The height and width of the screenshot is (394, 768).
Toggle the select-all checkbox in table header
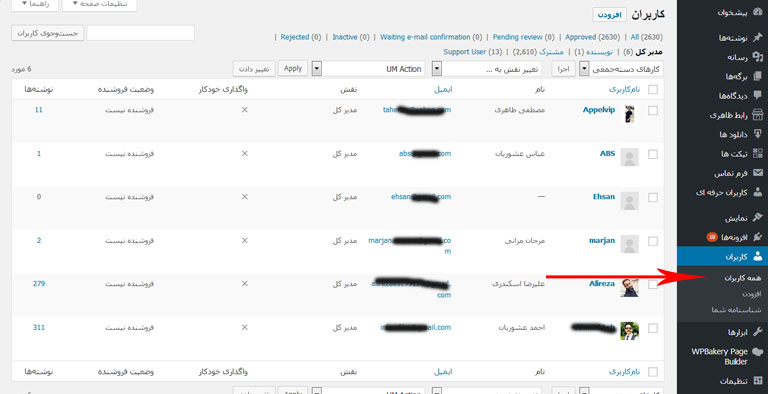653,89
